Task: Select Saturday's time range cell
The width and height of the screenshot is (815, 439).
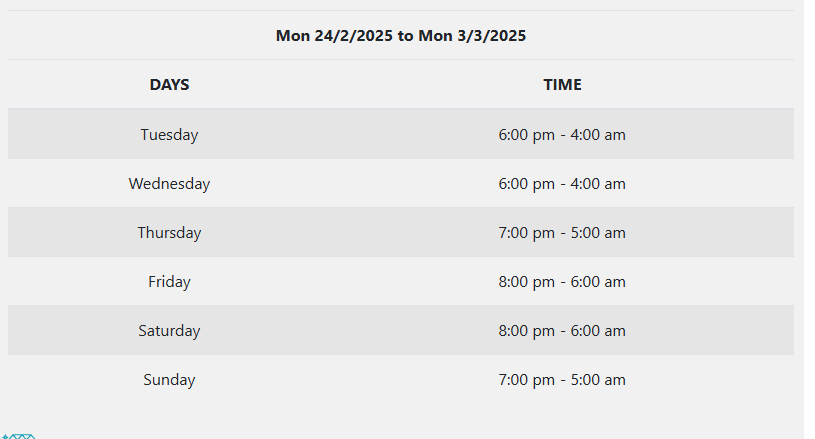Action: [562, 330]
